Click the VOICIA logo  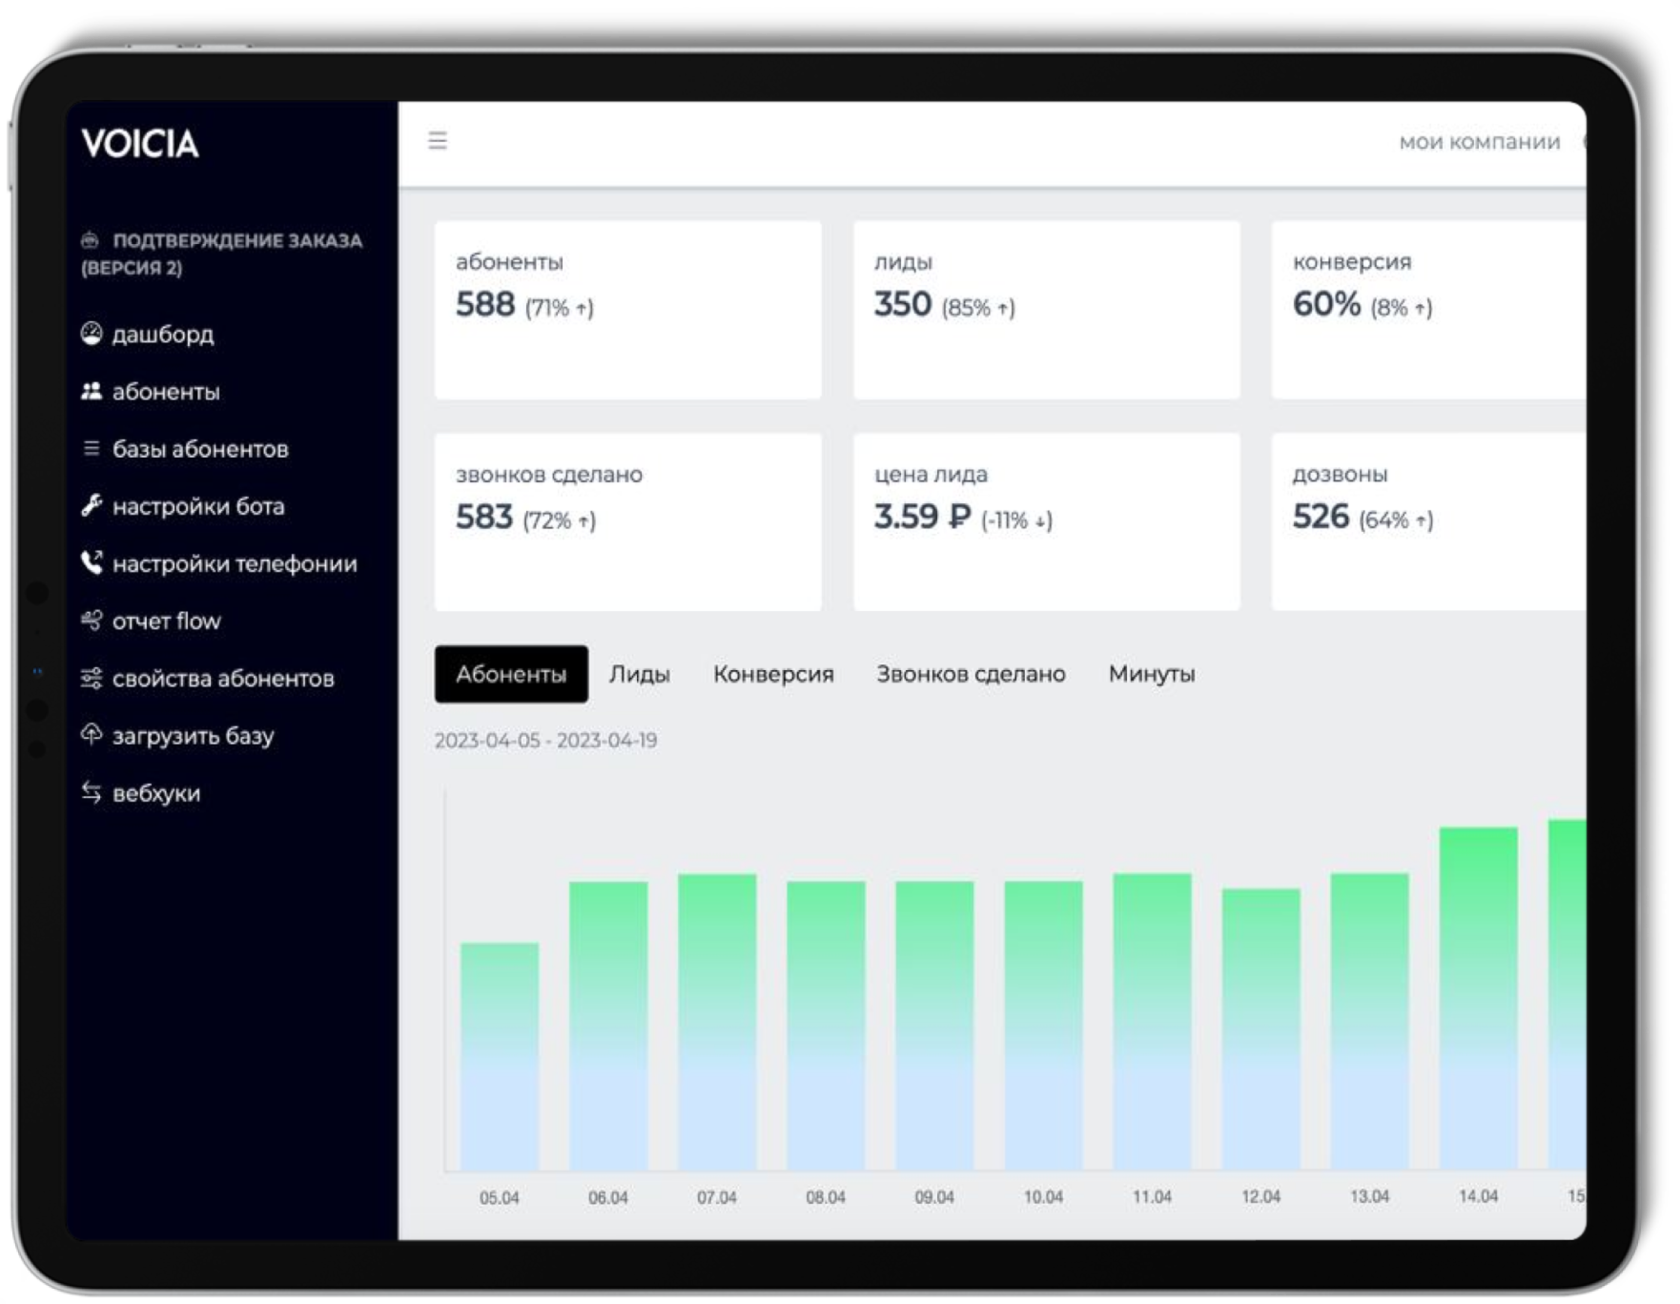140,144
